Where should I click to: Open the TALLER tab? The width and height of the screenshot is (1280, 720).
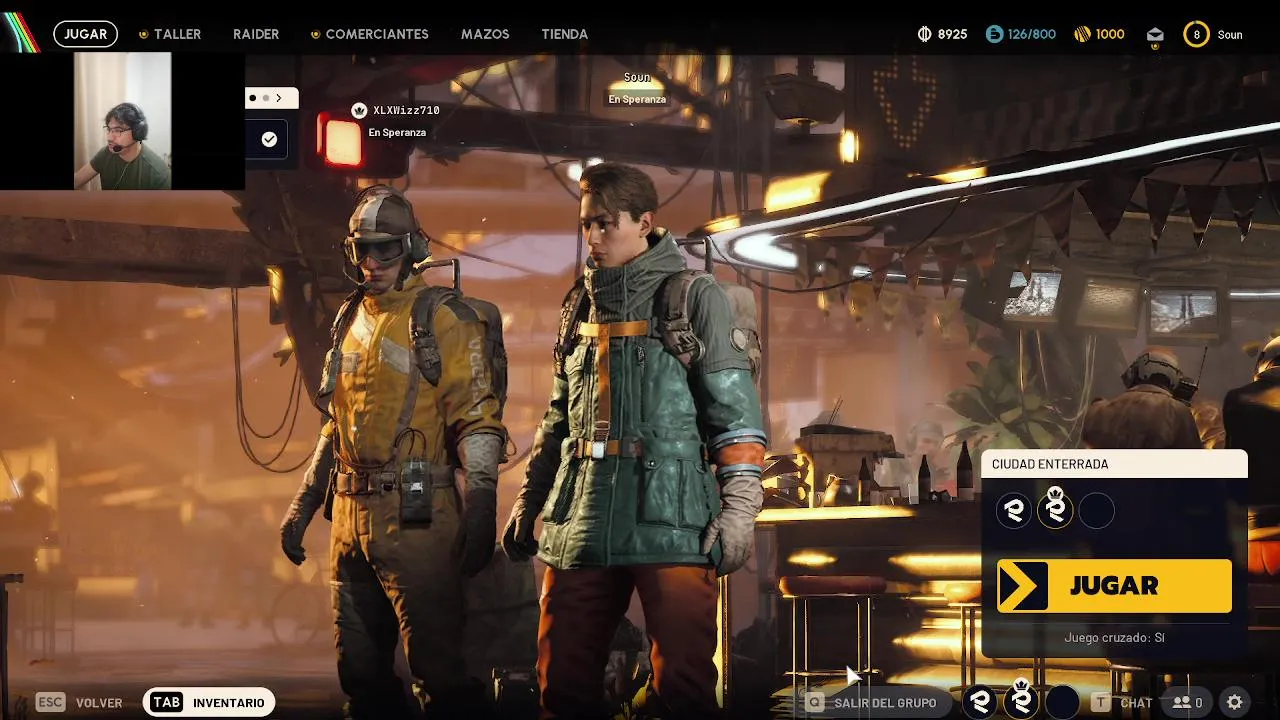coord(177,34)
